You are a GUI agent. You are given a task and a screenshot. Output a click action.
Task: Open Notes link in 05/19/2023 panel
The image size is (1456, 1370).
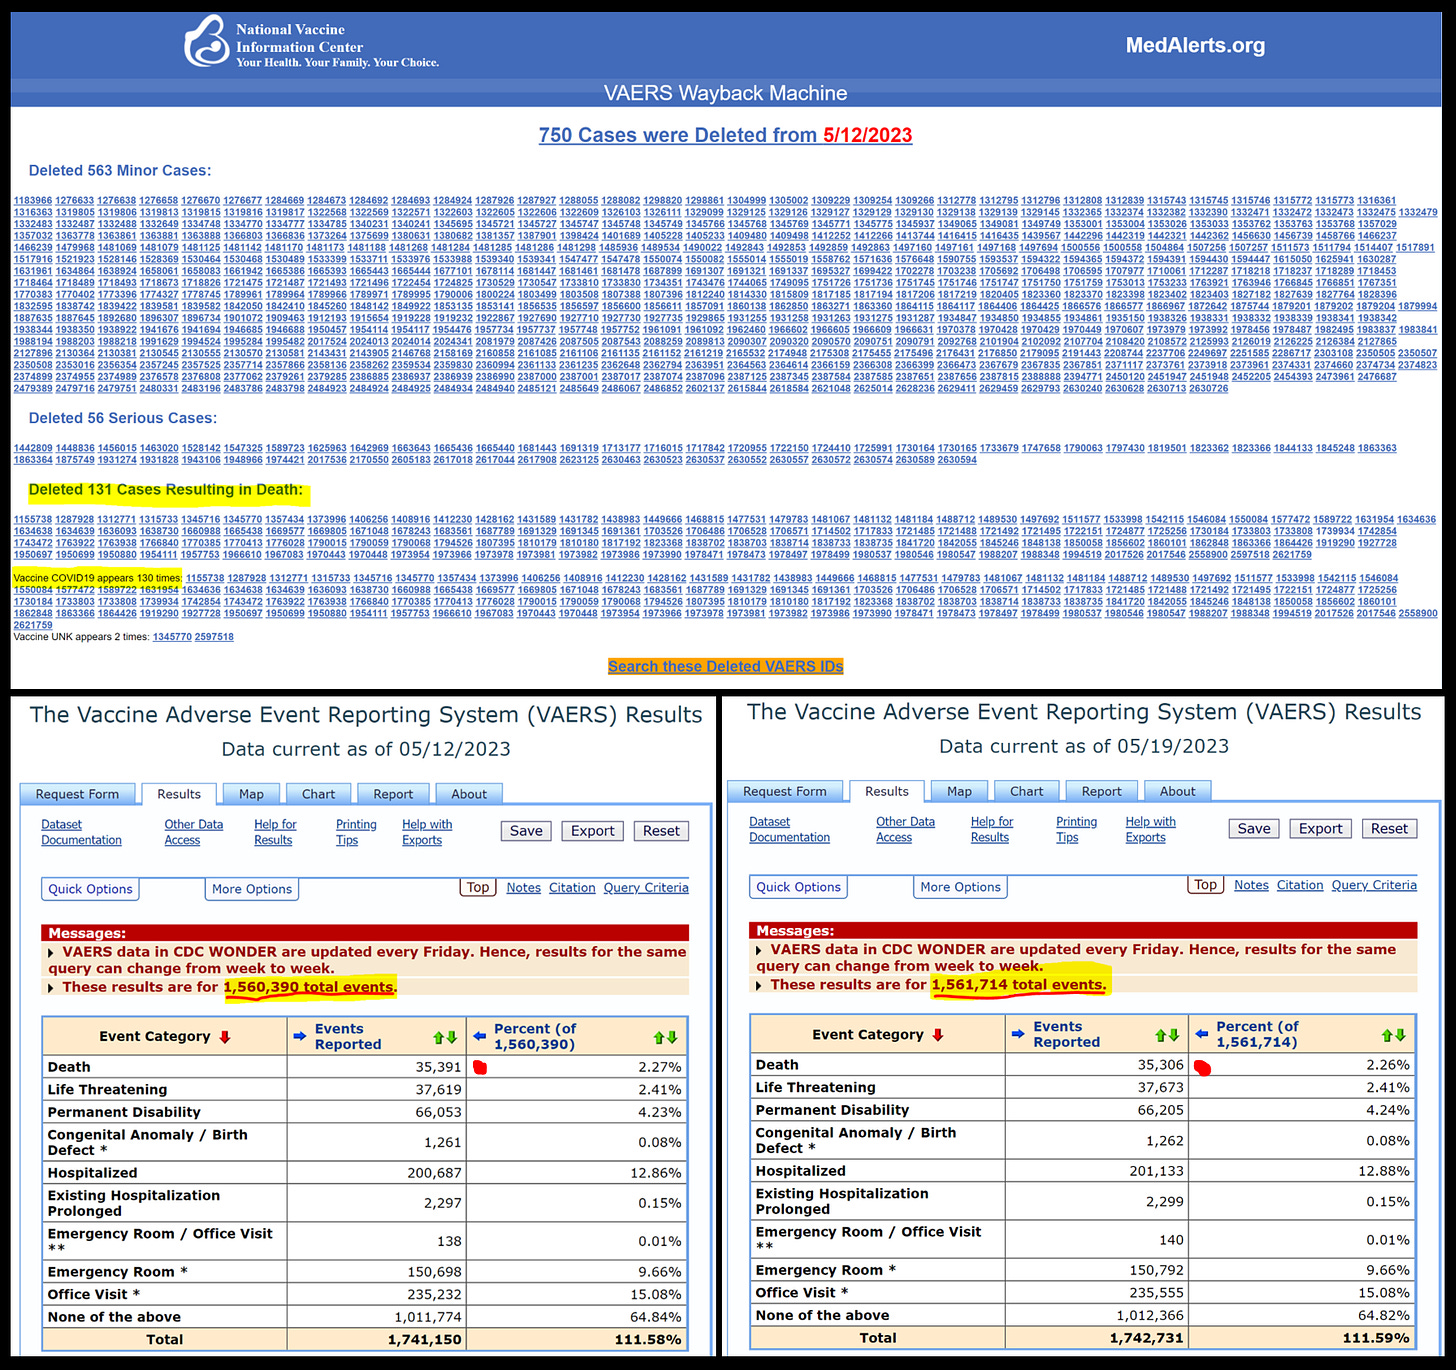point(1251,885)
